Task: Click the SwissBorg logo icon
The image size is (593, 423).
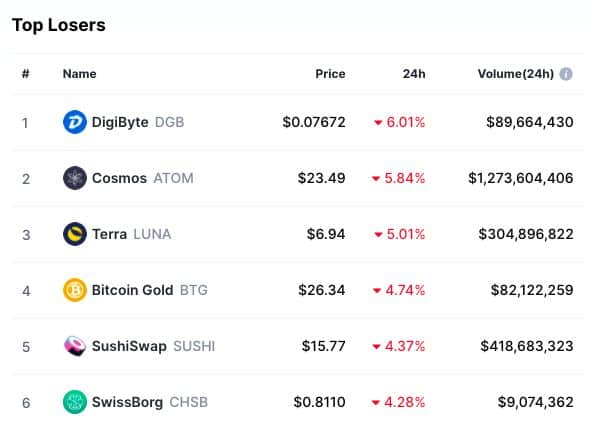Action: (x=75, y=402)
